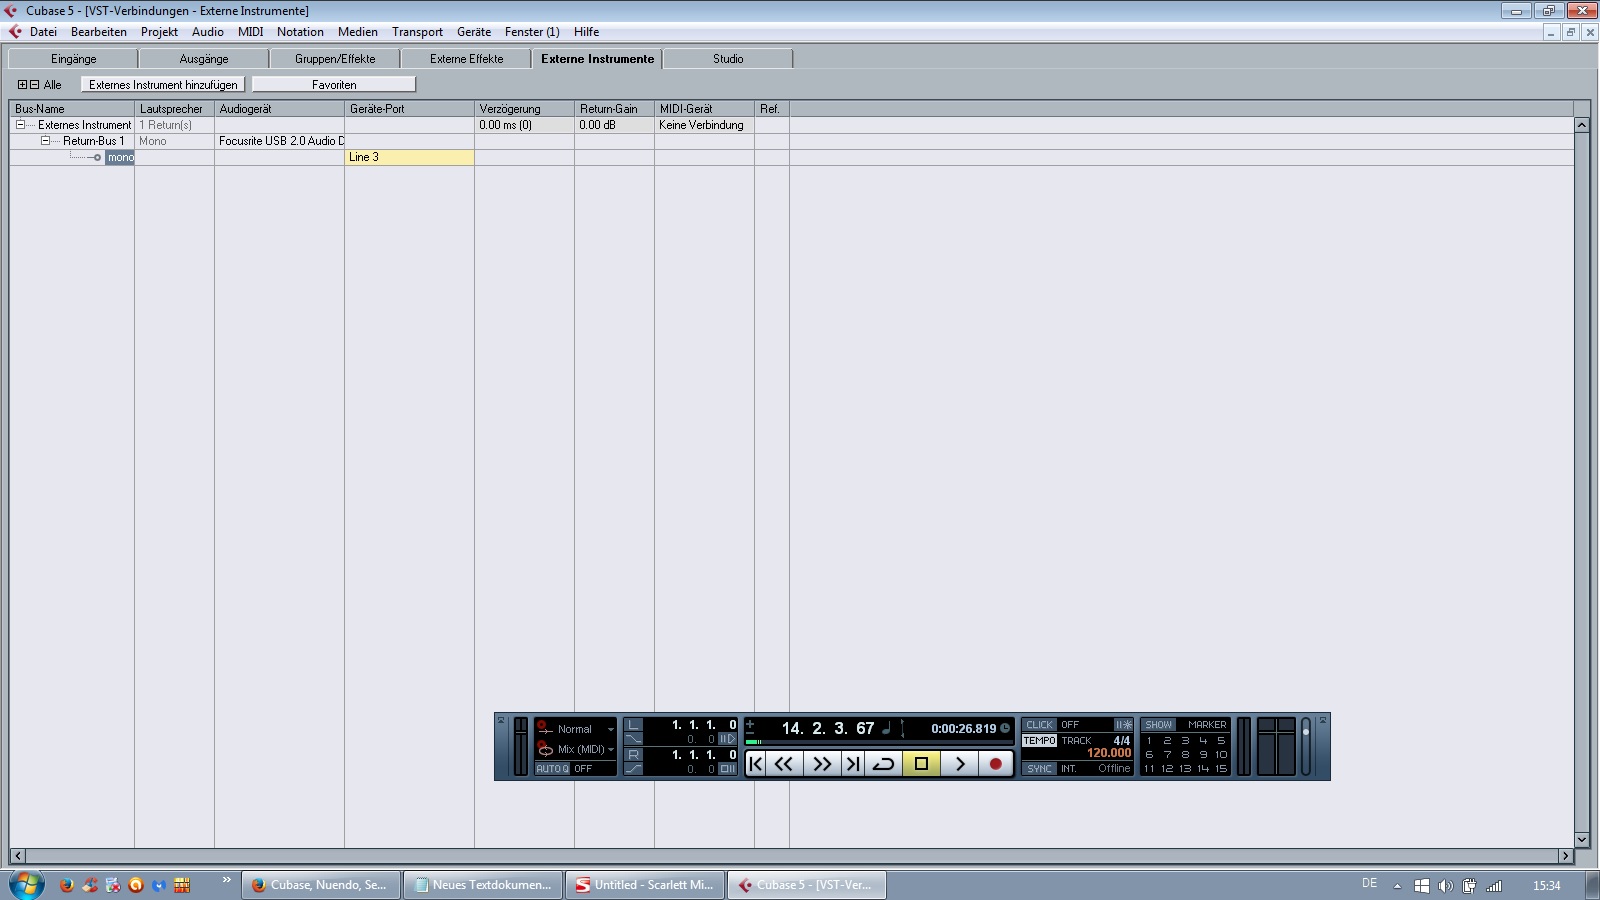
Task: Click the yellow stop button
Action: [x=921, y=763]
